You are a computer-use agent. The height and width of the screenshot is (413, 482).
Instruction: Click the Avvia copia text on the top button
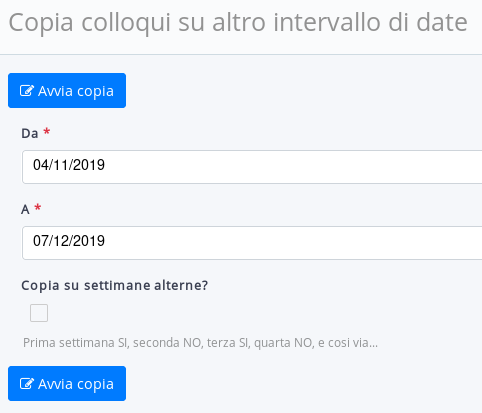pos(76,91)
